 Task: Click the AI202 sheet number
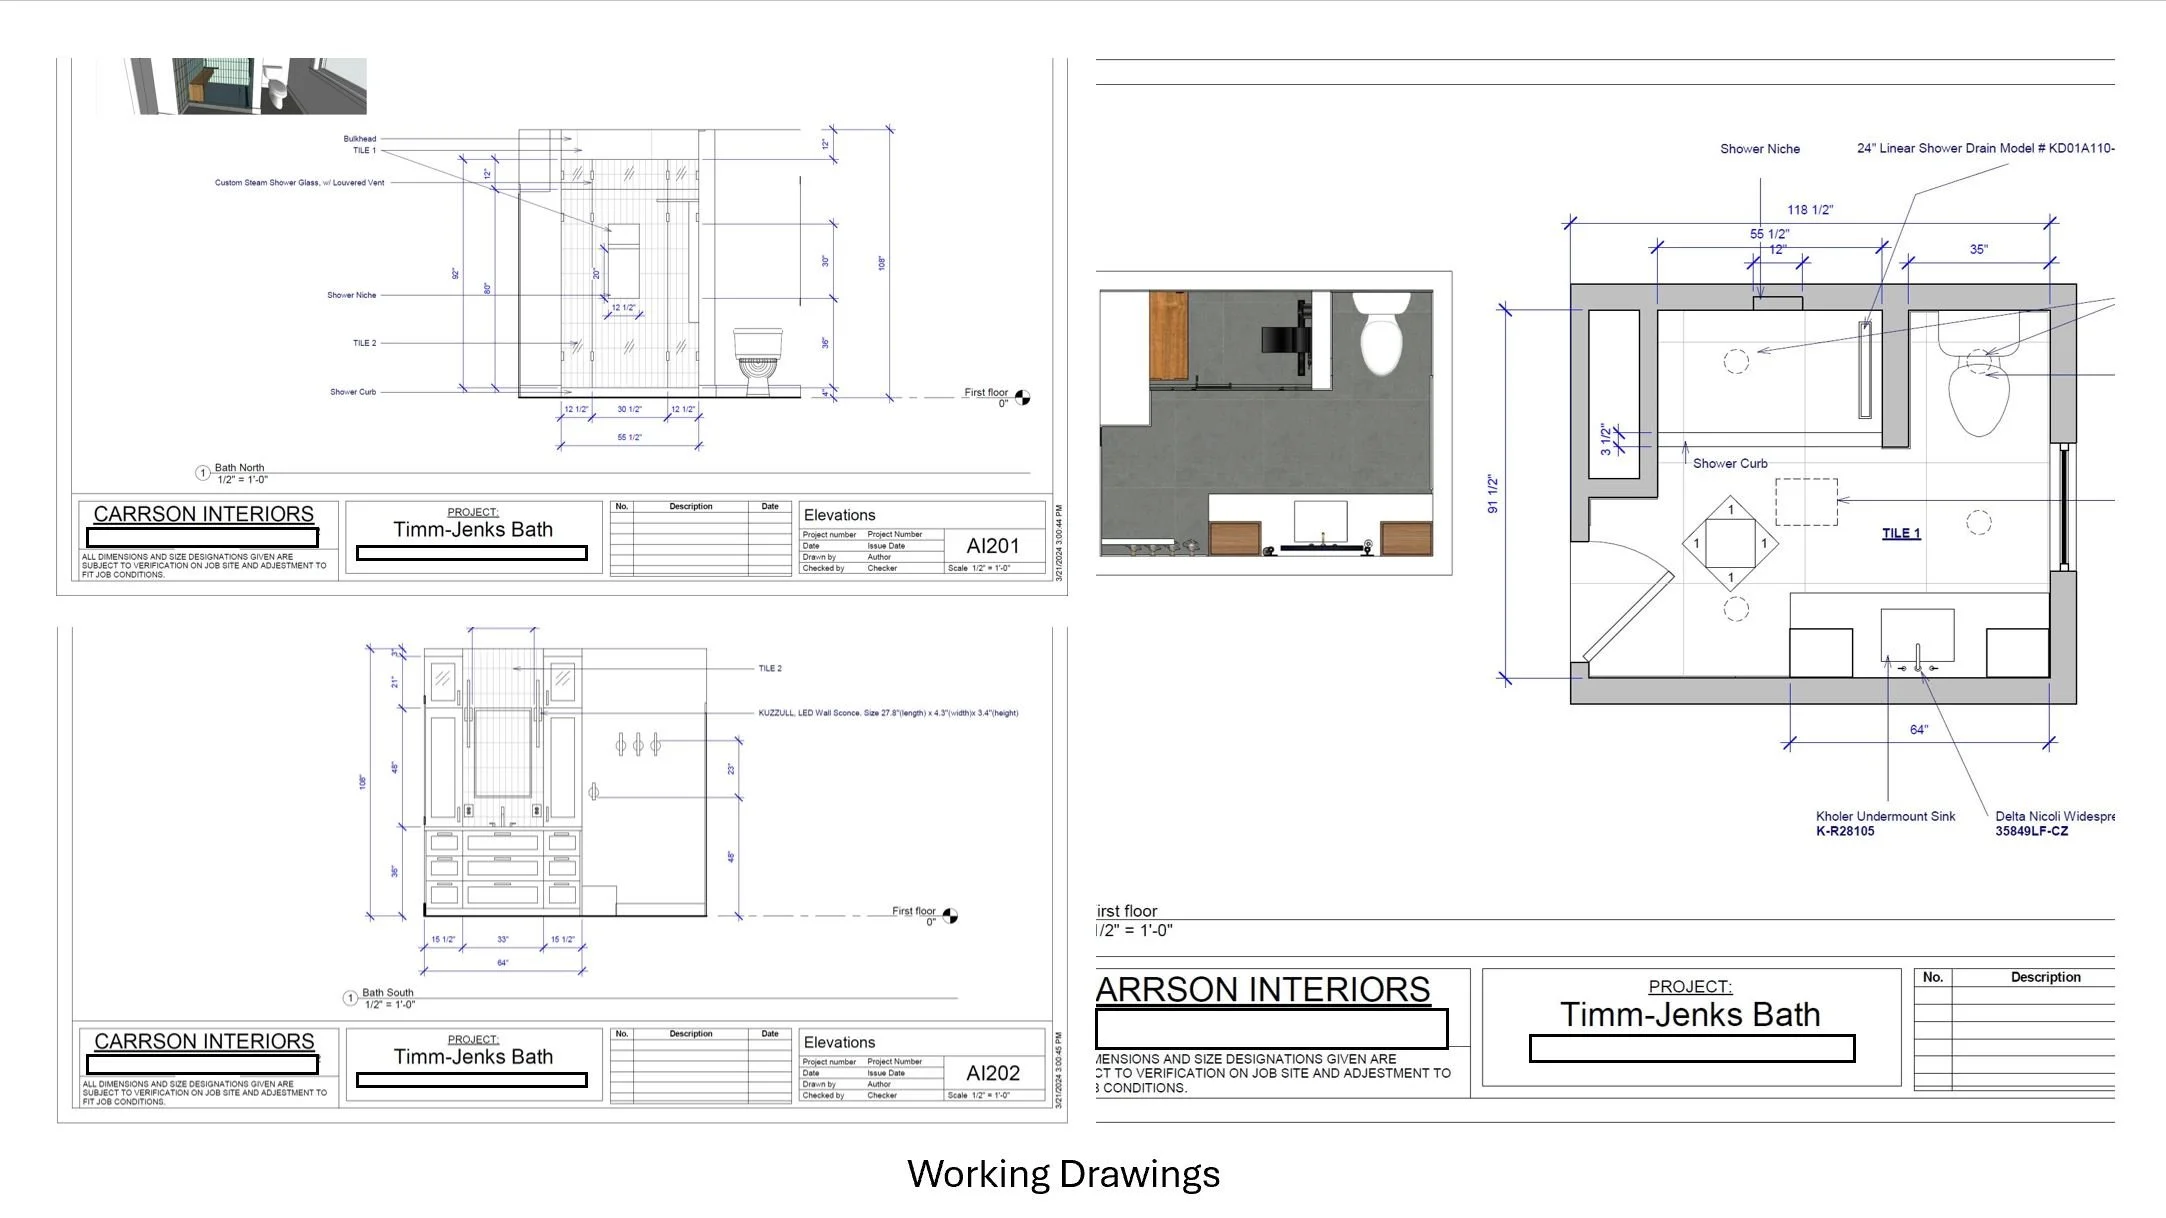coord(992,1073)
